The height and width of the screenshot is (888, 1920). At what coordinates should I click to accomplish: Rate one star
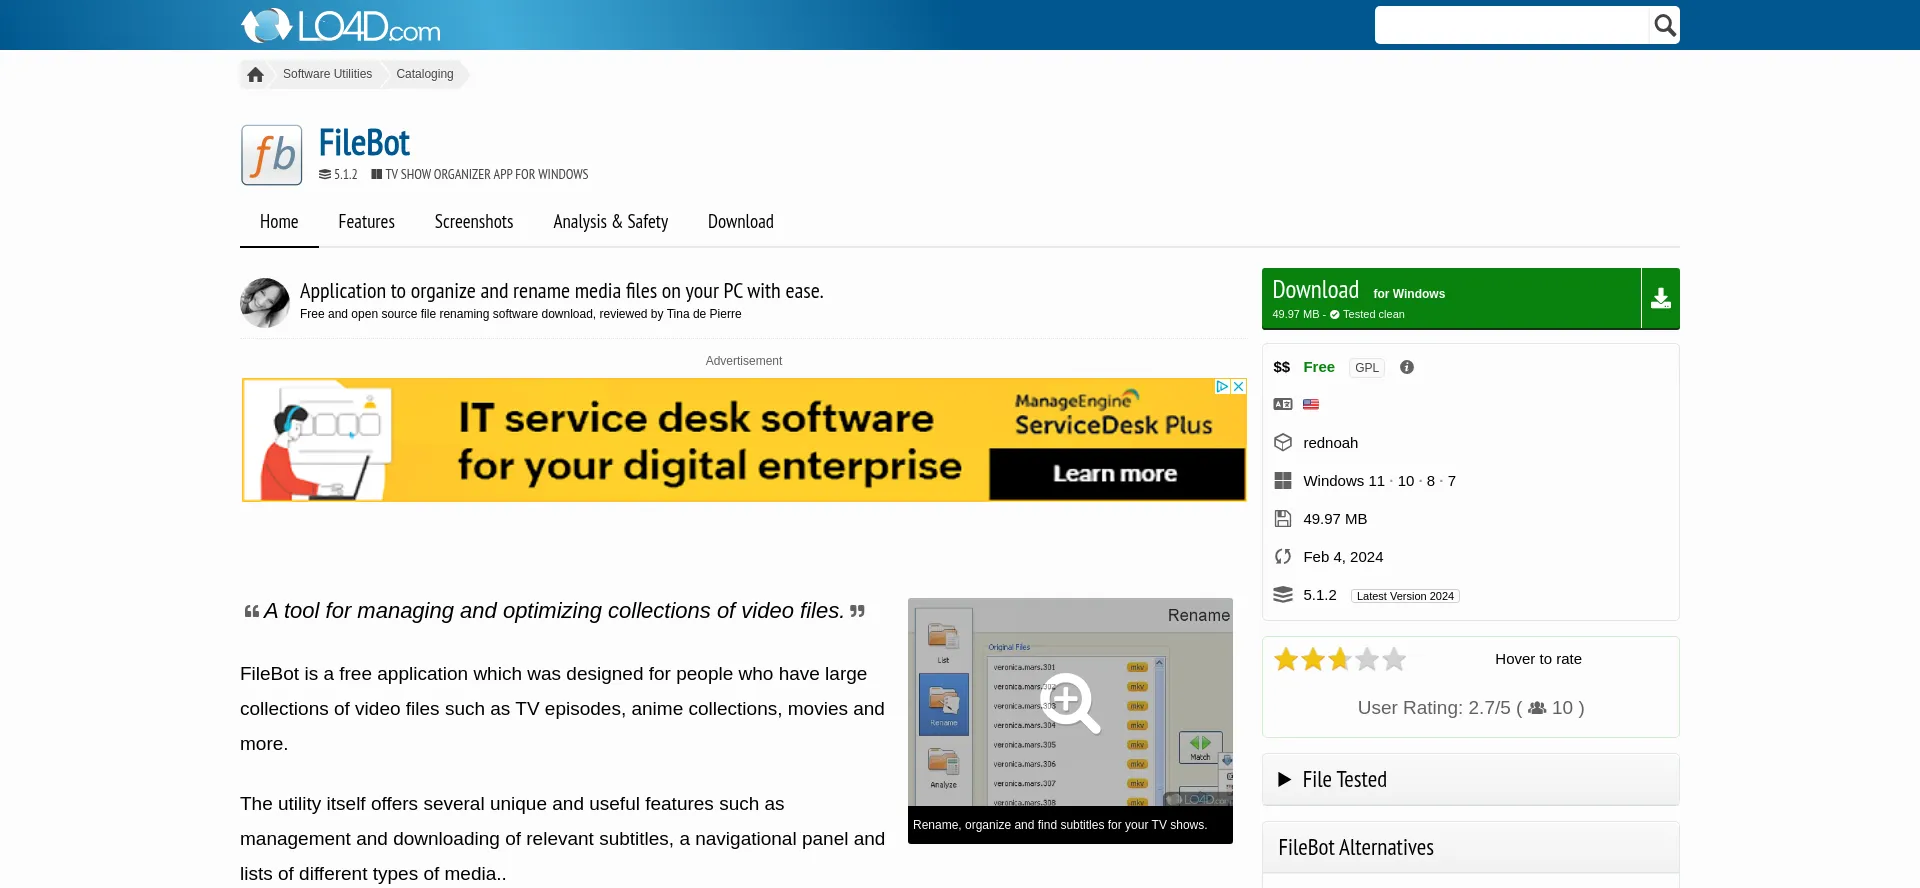click(x=1286, y=659)
